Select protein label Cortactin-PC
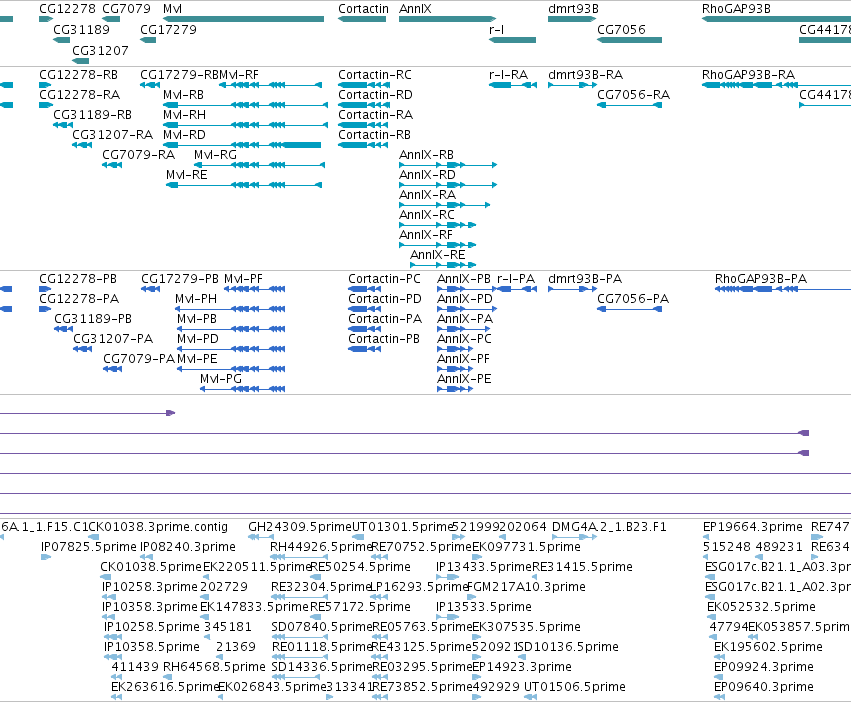Screen dimensions: 851x702 pyautogui.click(x=384, y=279)
